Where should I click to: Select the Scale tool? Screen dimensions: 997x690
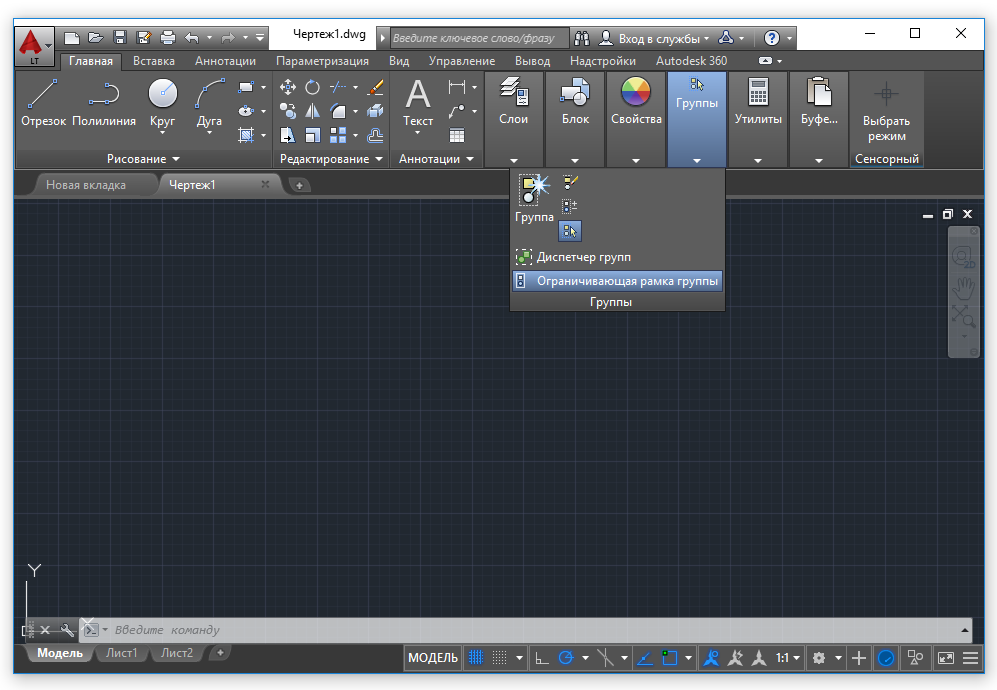pyautogui.click(x=312, y=135)
